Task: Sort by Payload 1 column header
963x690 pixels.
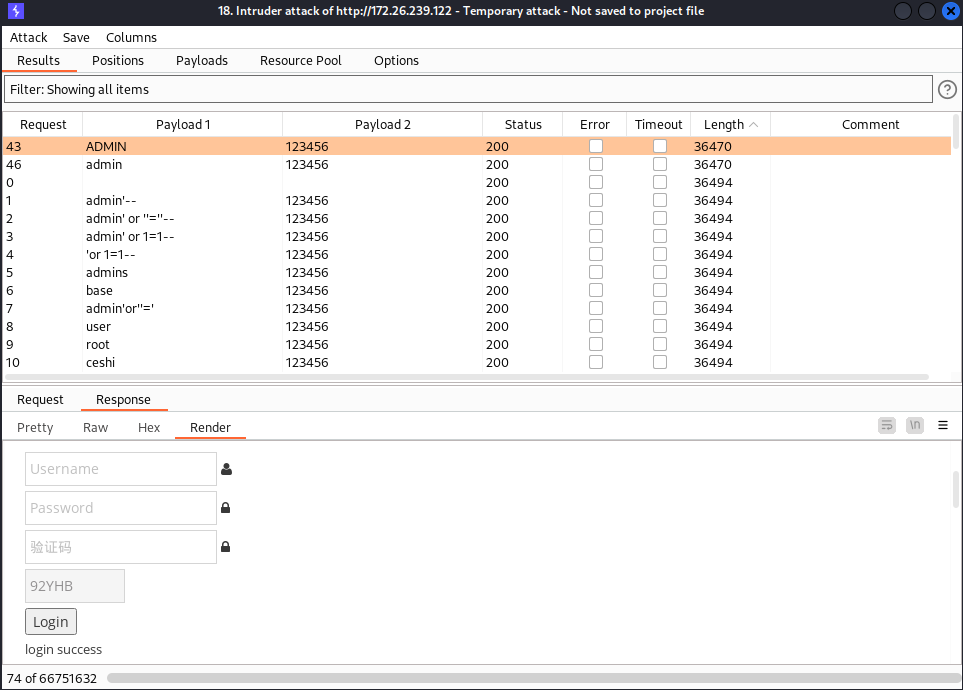Action: [x=183, y=125]
